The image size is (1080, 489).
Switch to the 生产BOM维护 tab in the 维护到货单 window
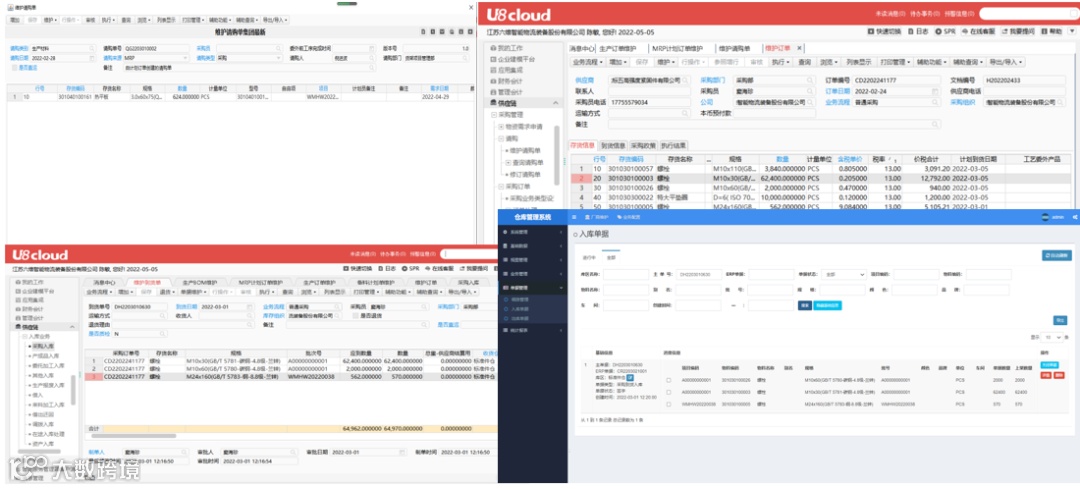199,282
